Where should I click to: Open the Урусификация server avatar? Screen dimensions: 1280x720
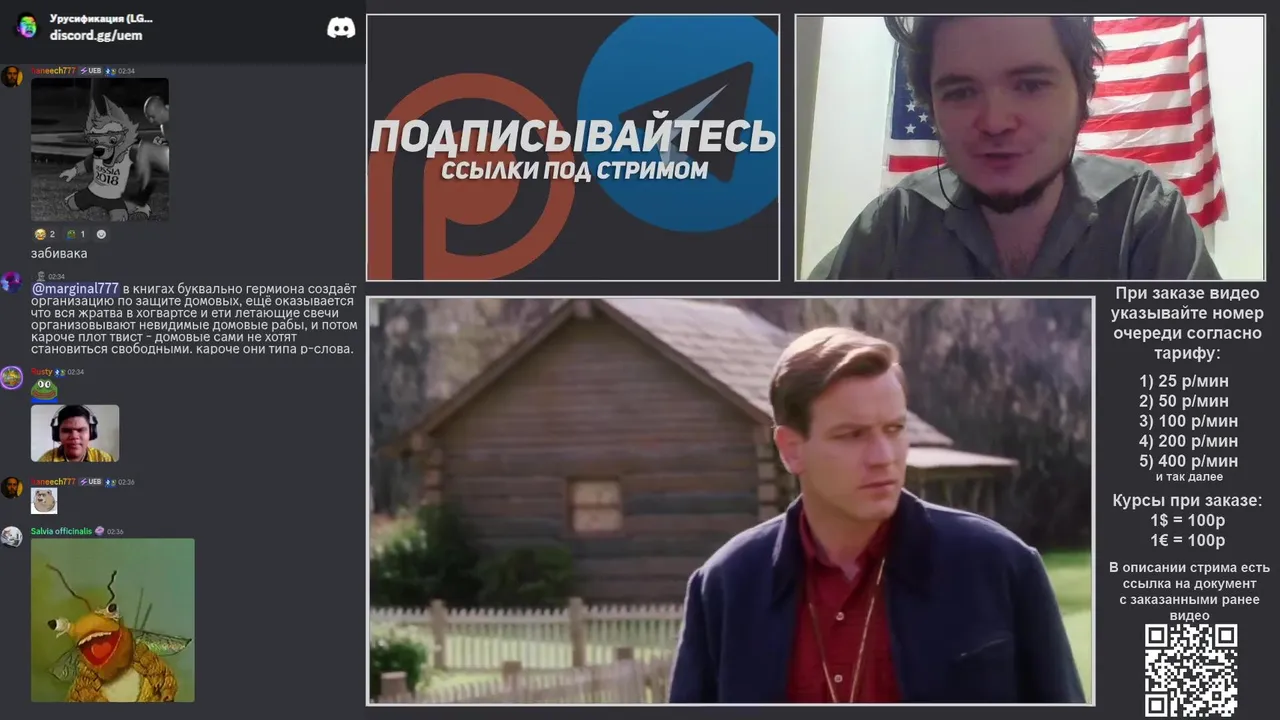tap(26, 26)
